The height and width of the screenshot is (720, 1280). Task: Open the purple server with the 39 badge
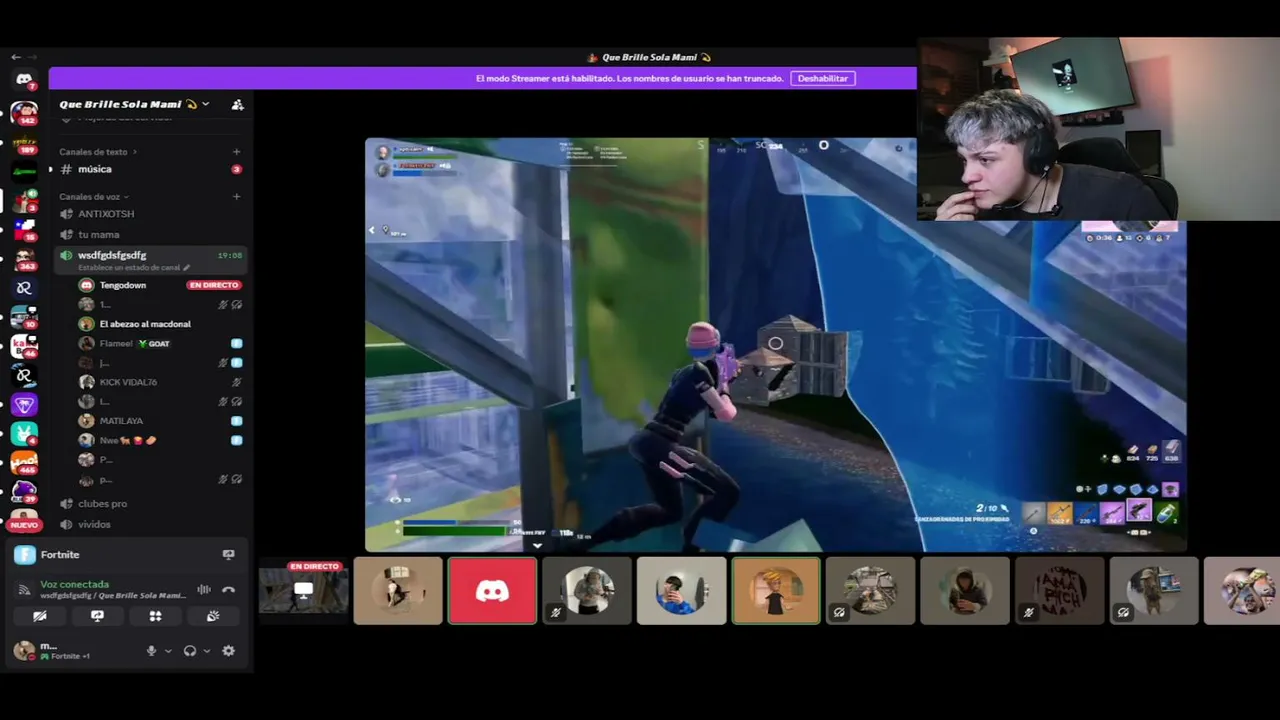point(24,492)
